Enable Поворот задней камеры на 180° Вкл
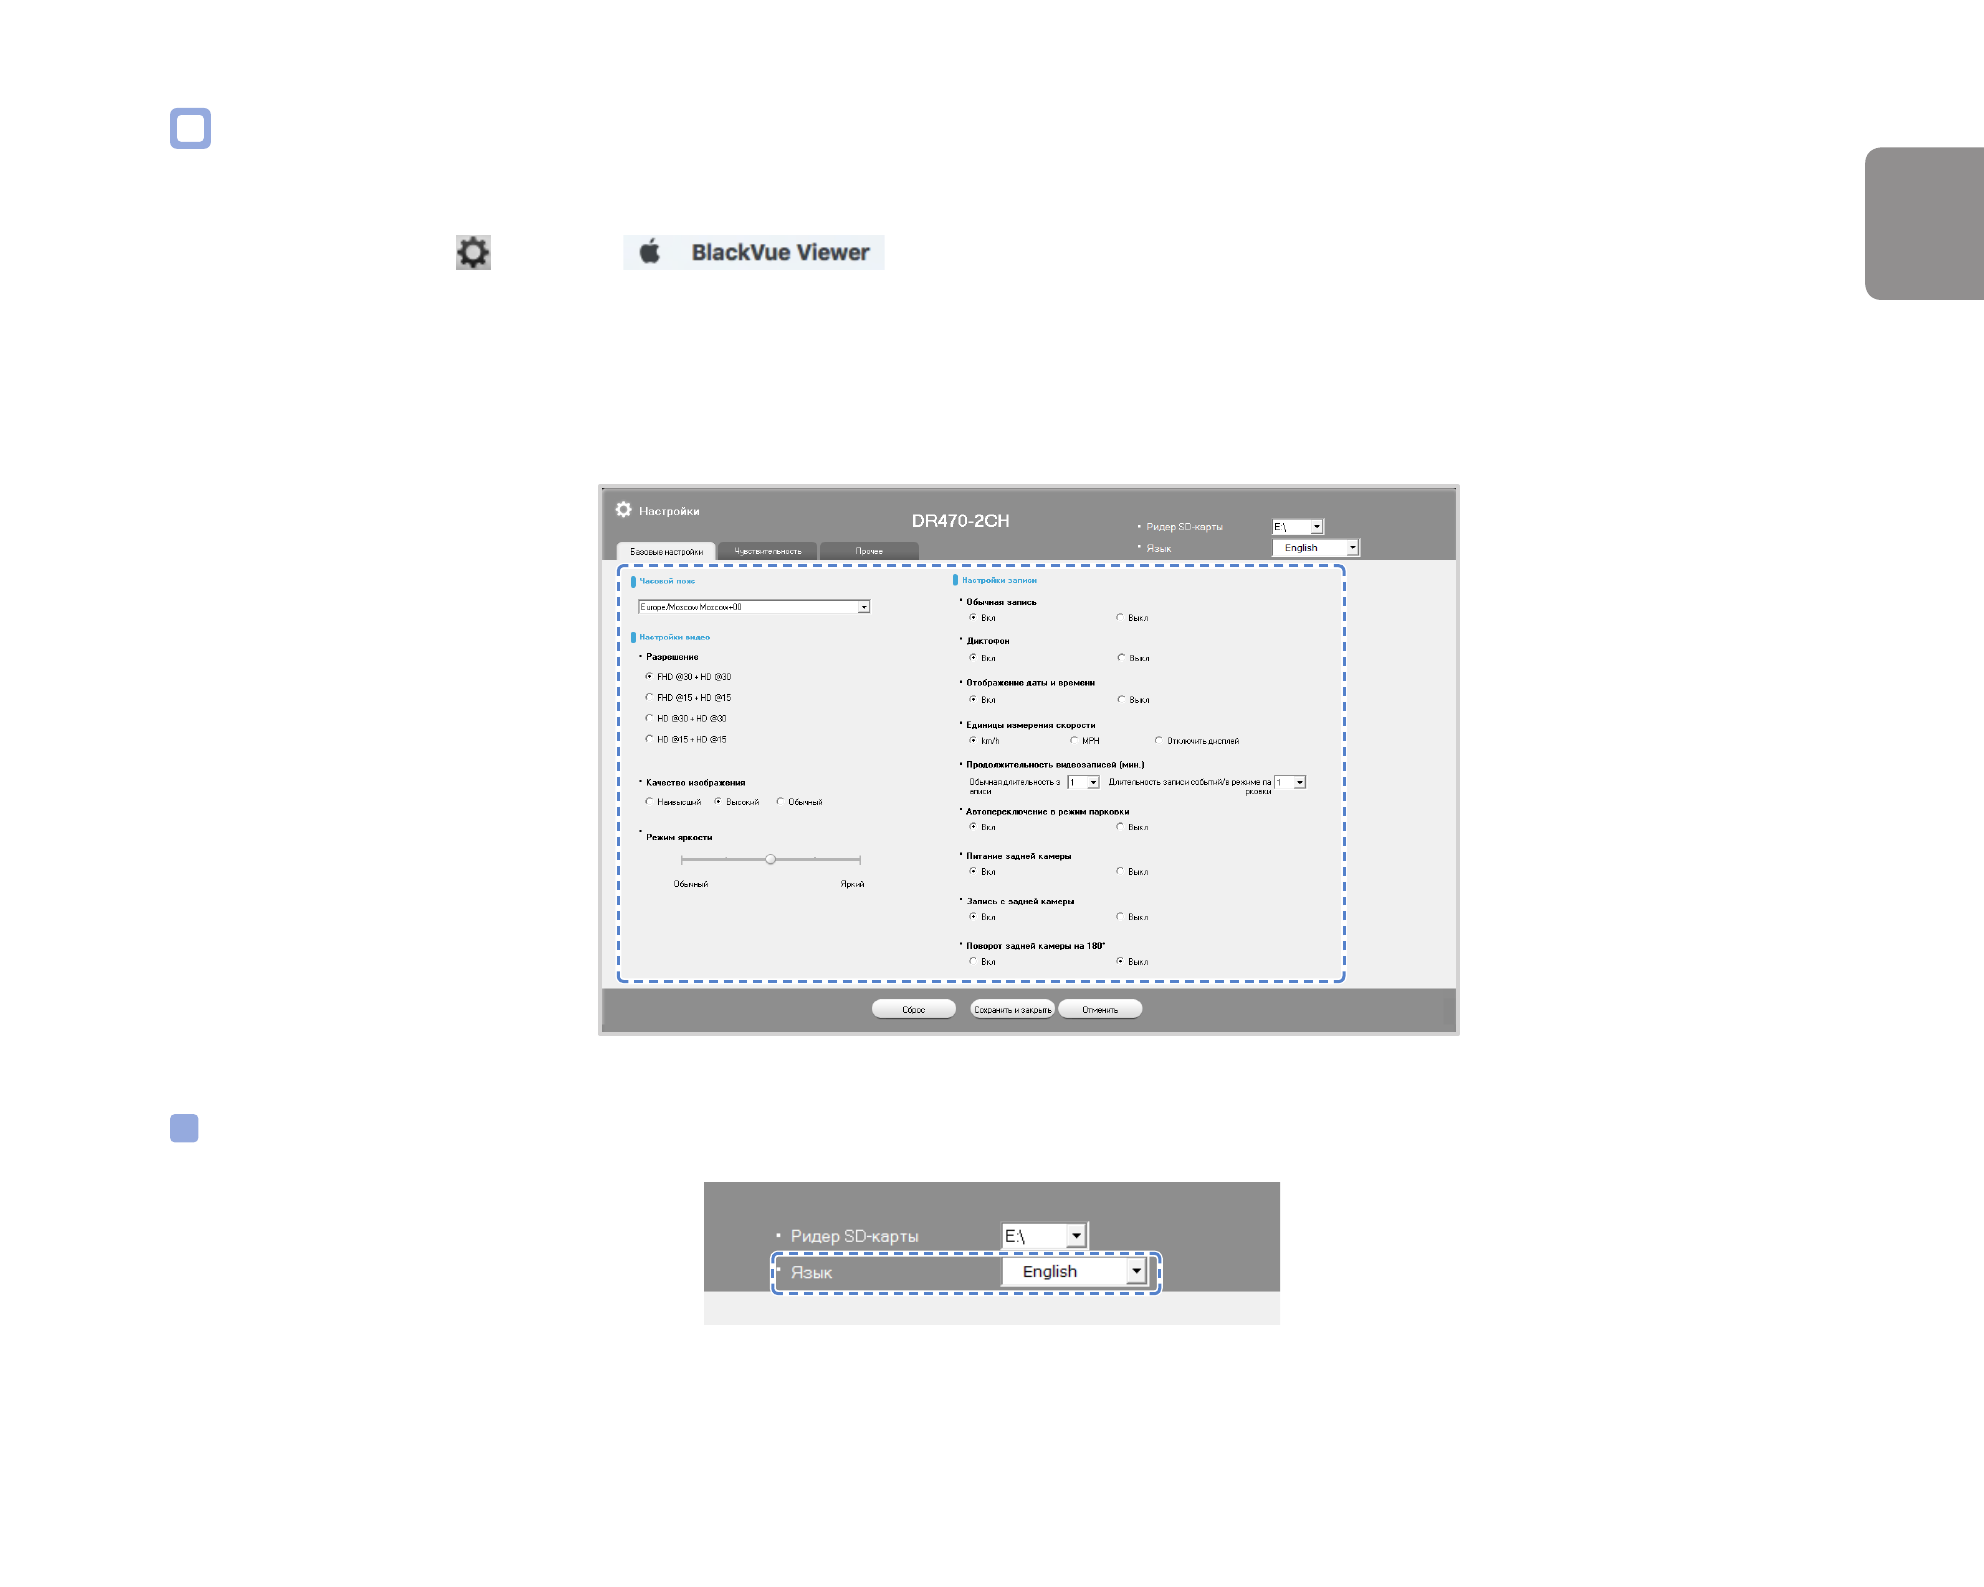The height and width of the screenshot is (1587, 1984). pyautogui.click(x=973, y=961)
